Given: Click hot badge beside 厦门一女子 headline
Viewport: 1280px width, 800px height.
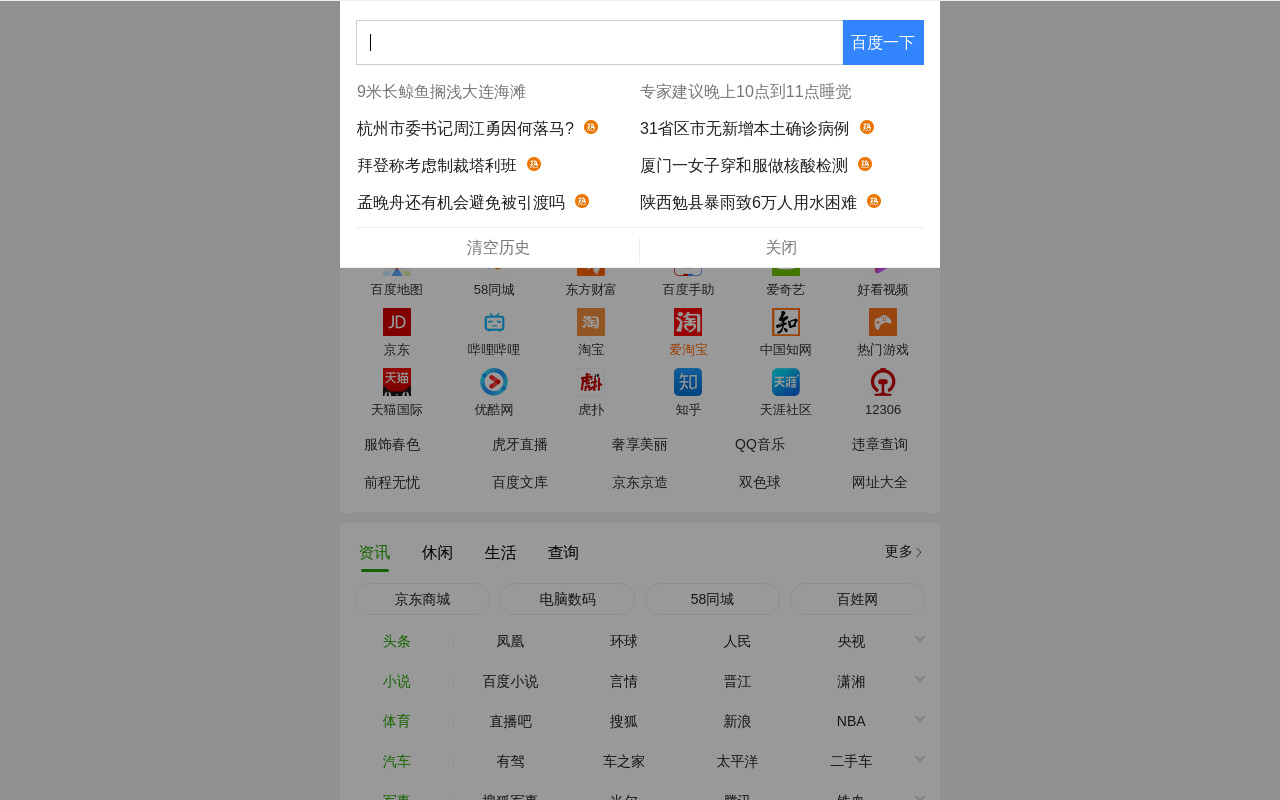Looking at the screenshot, I should 865,164.
